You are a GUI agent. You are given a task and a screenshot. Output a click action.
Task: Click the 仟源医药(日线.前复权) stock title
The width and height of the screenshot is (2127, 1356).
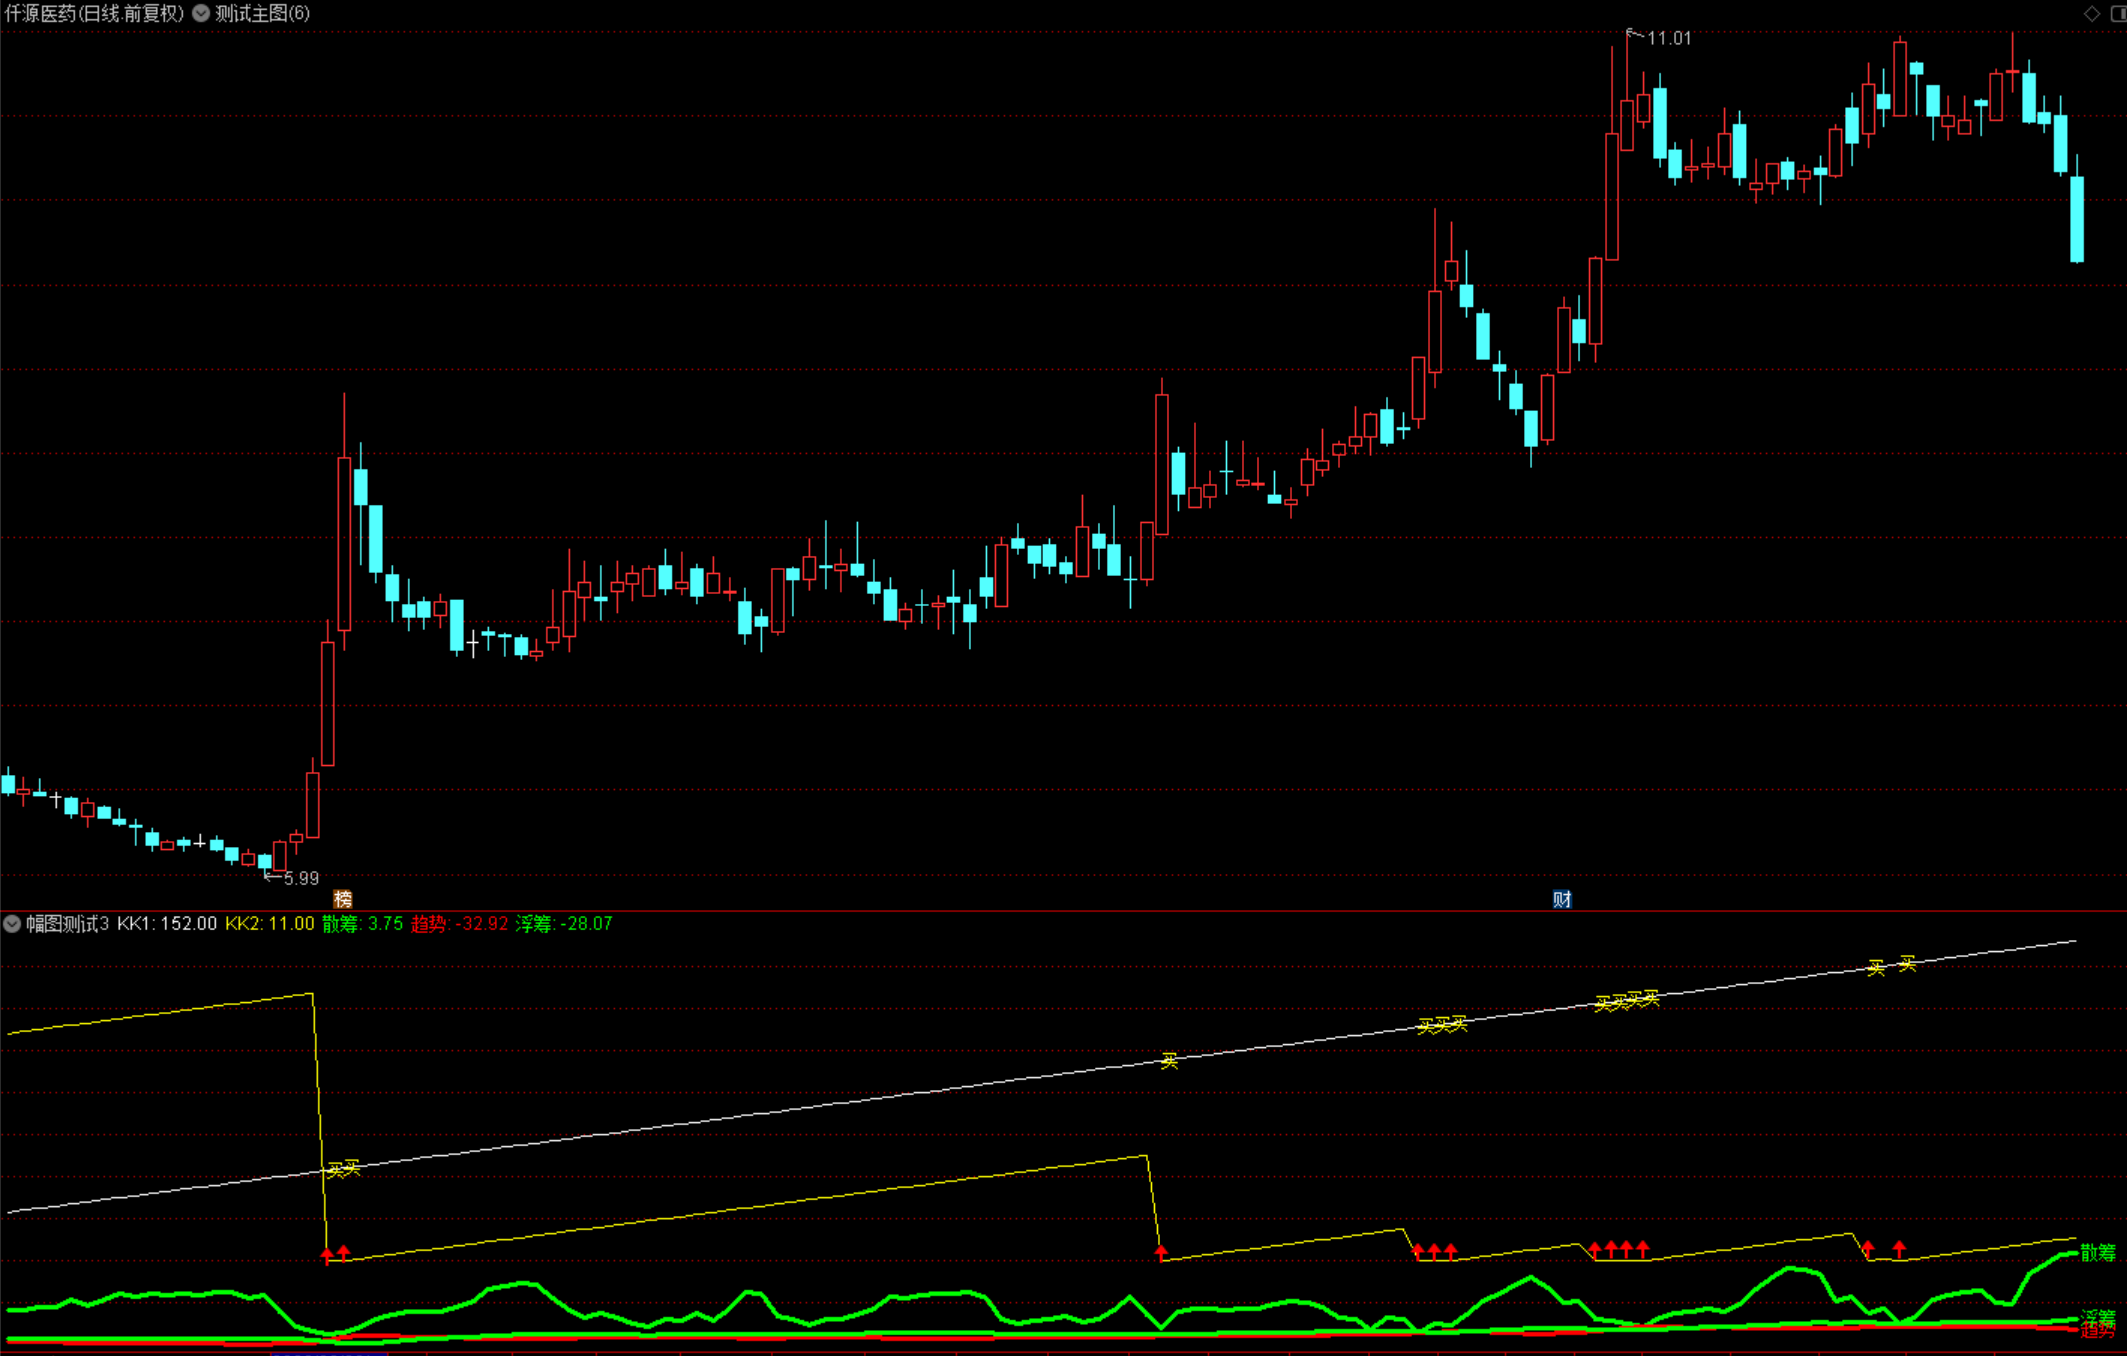point(95,13)
